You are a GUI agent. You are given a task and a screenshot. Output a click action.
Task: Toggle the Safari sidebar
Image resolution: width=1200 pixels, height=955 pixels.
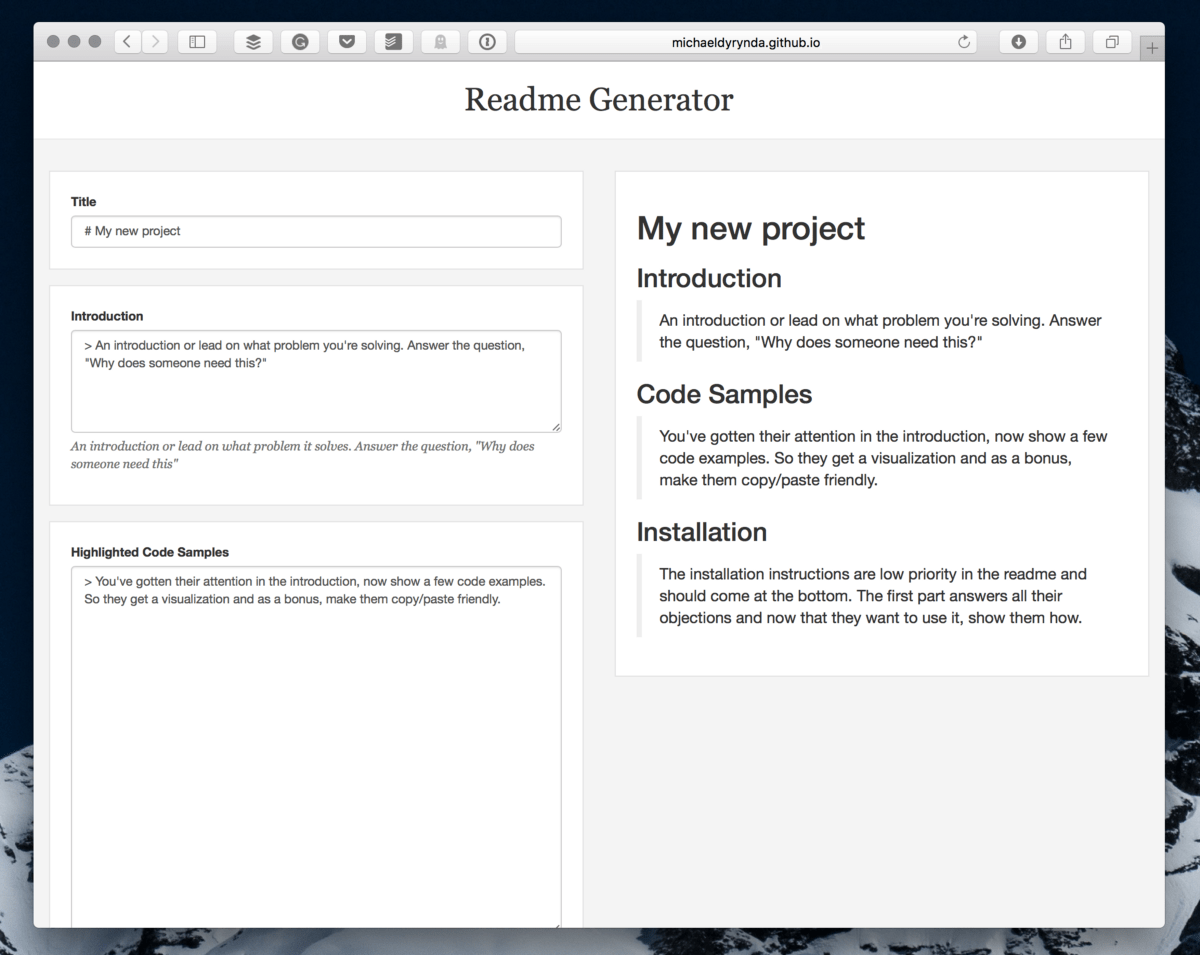tap(197, 42)
